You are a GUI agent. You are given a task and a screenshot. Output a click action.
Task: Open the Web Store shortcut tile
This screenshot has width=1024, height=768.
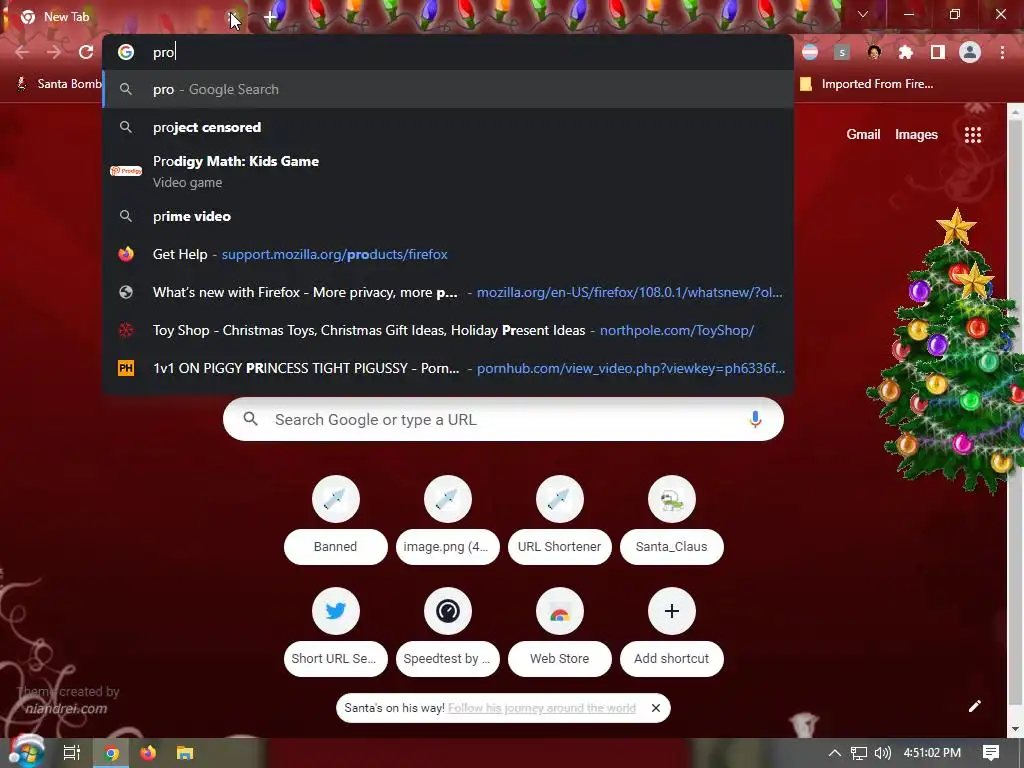[x=560, y=632]
